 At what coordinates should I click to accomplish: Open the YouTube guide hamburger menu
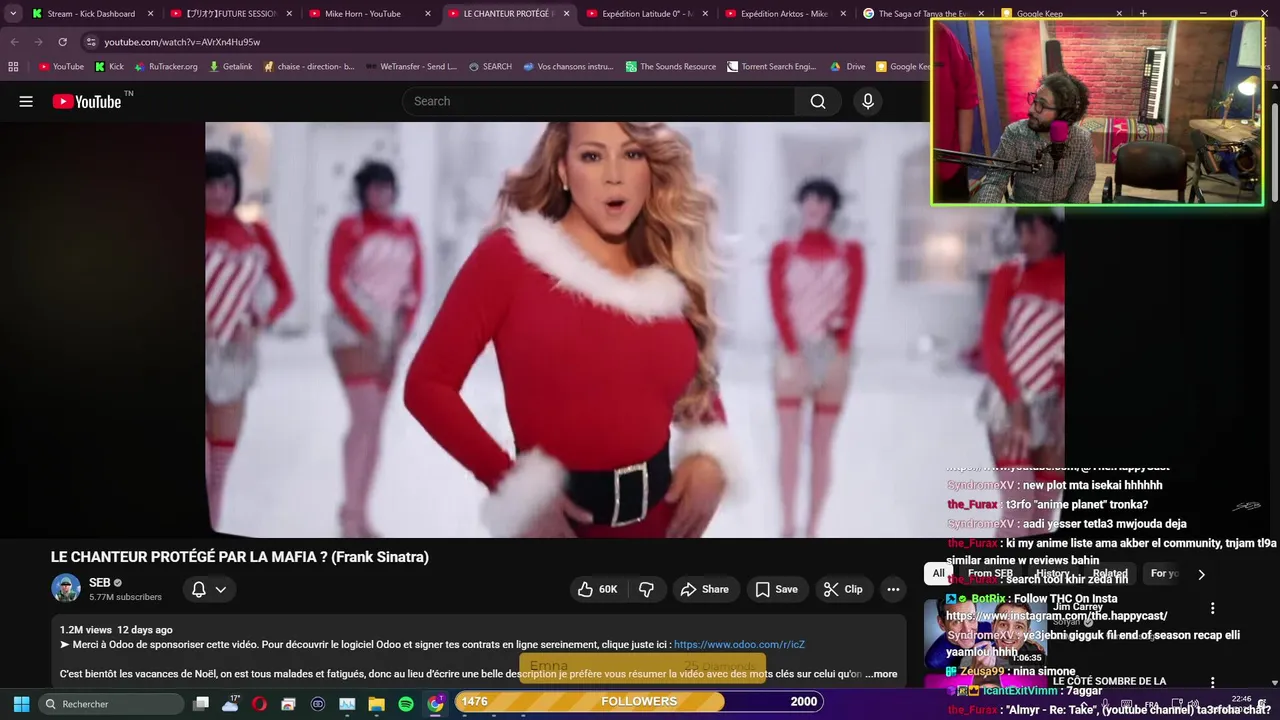[x=26, y=101]
